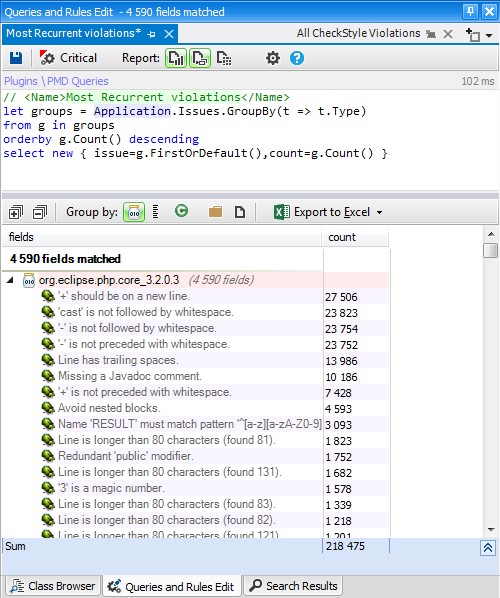Open query settings gear icon
Image resolution: width=500 pixels, height=598 pixels.
point(273,58)
